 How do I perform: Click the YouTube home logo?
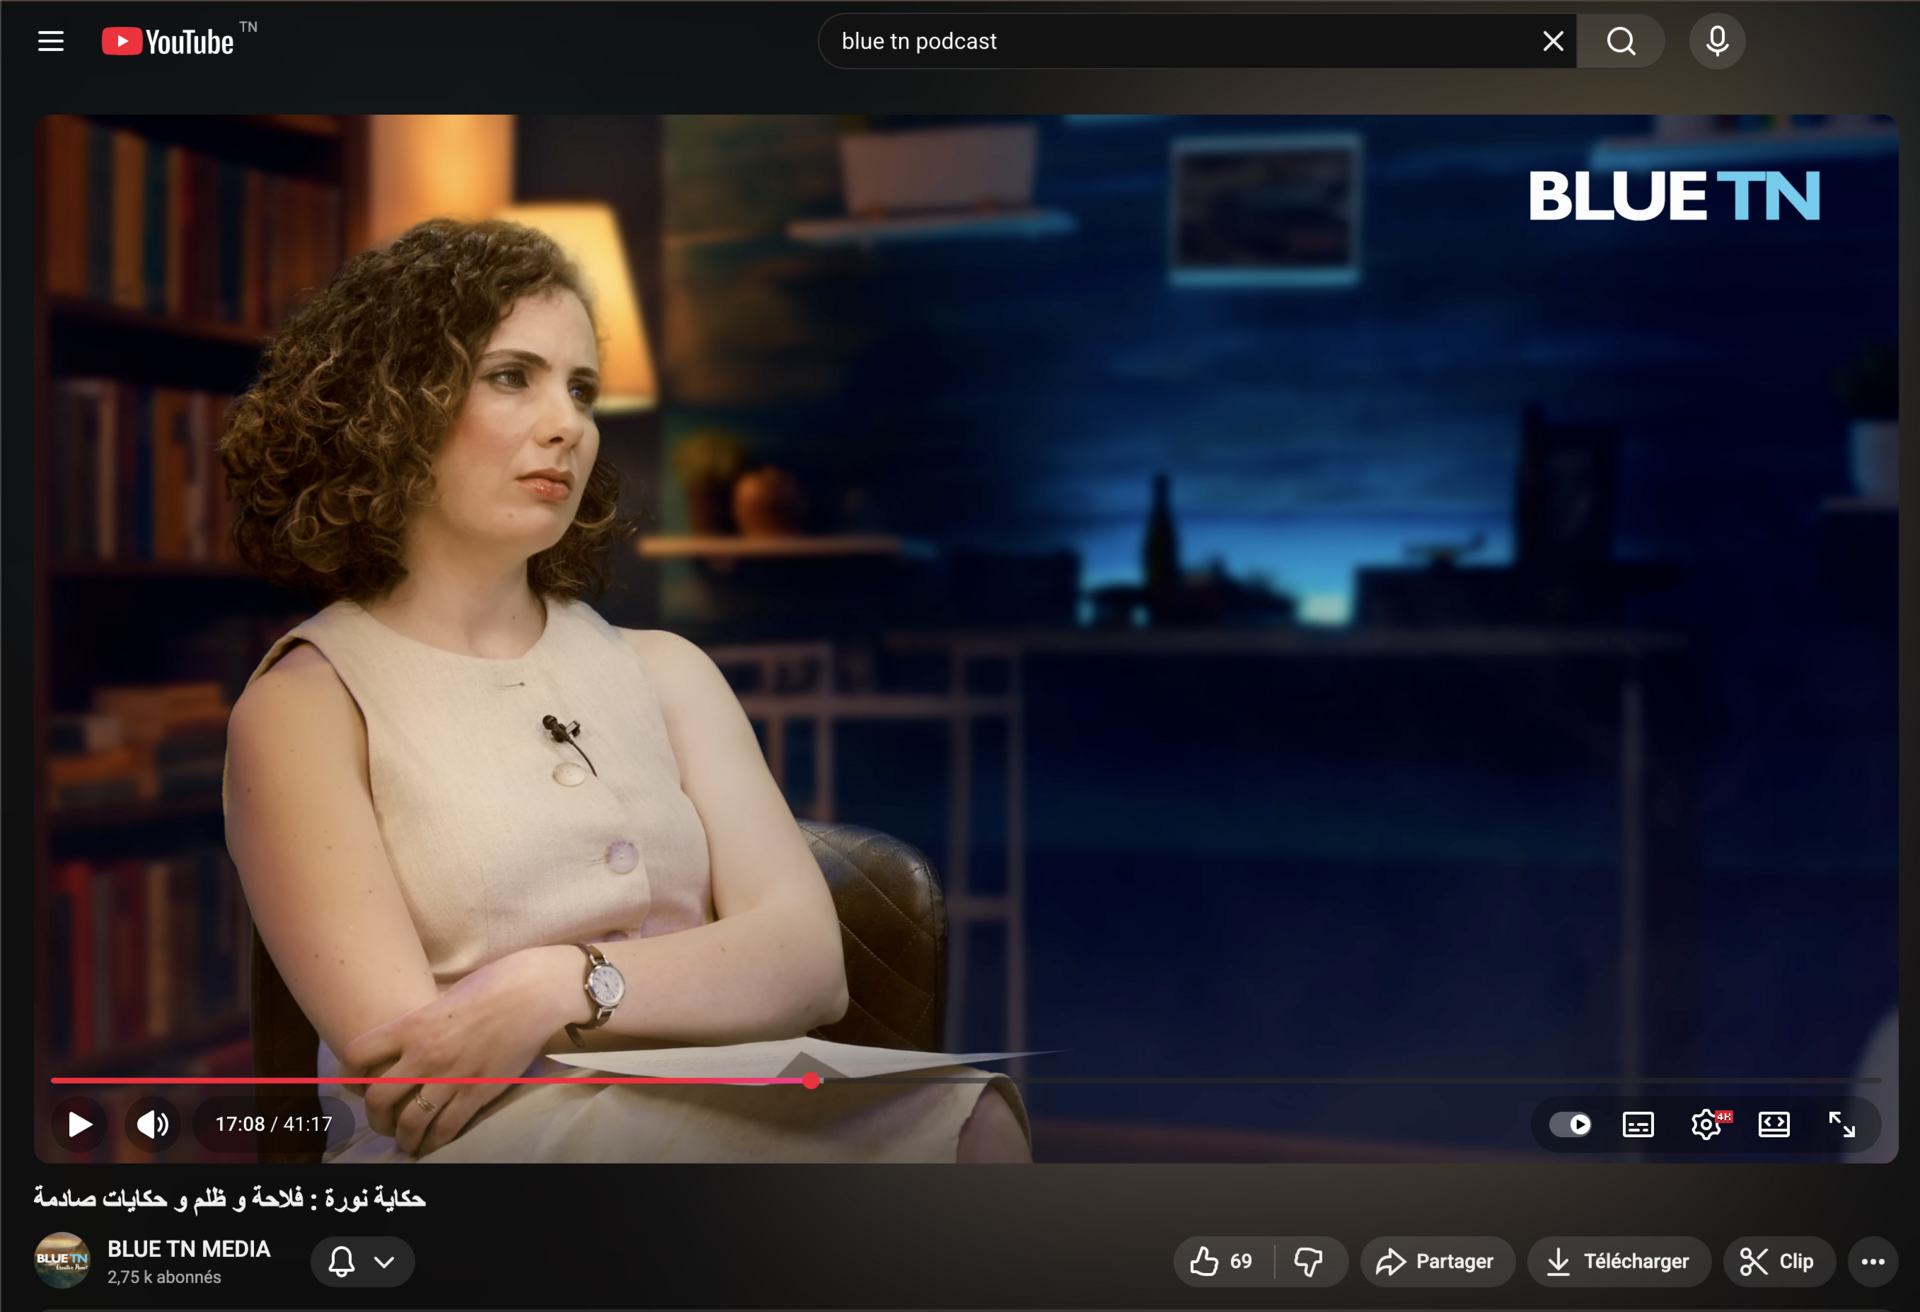click(168, 41)
